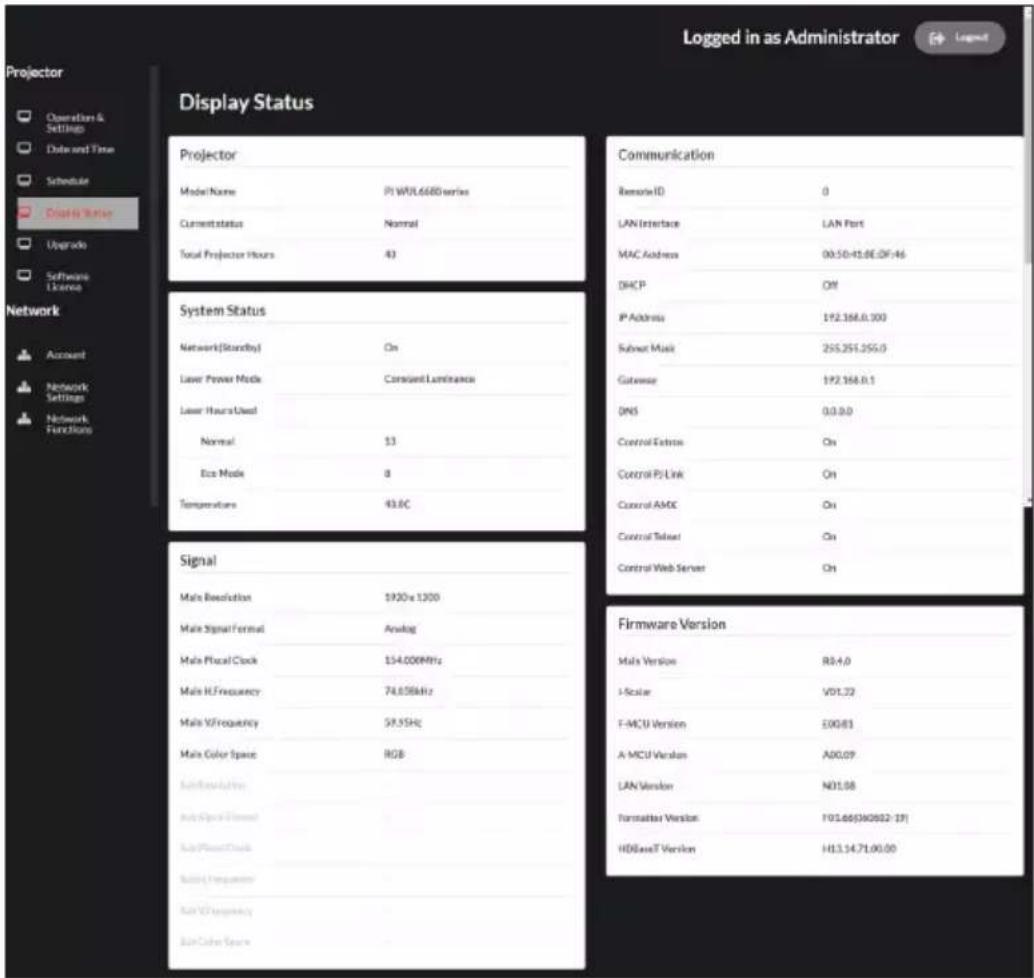
Task: Click the IP Address value
Action: (854, 318)
